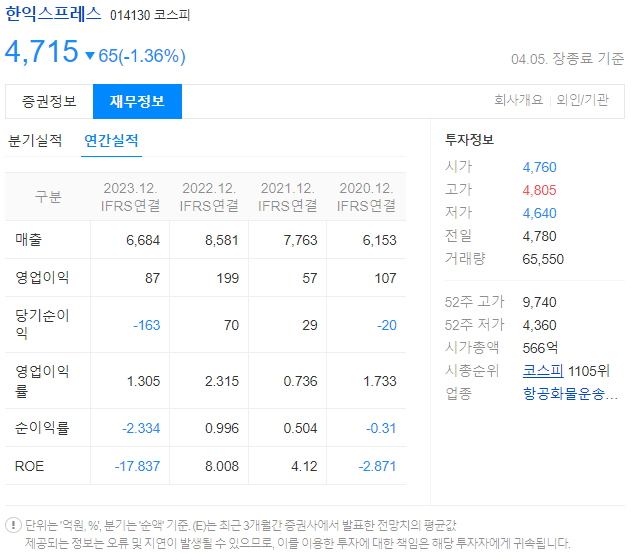Click the 거래량 value 65,550
The width and height of the screenshot is (631, 560).
(x=543, y=259)
